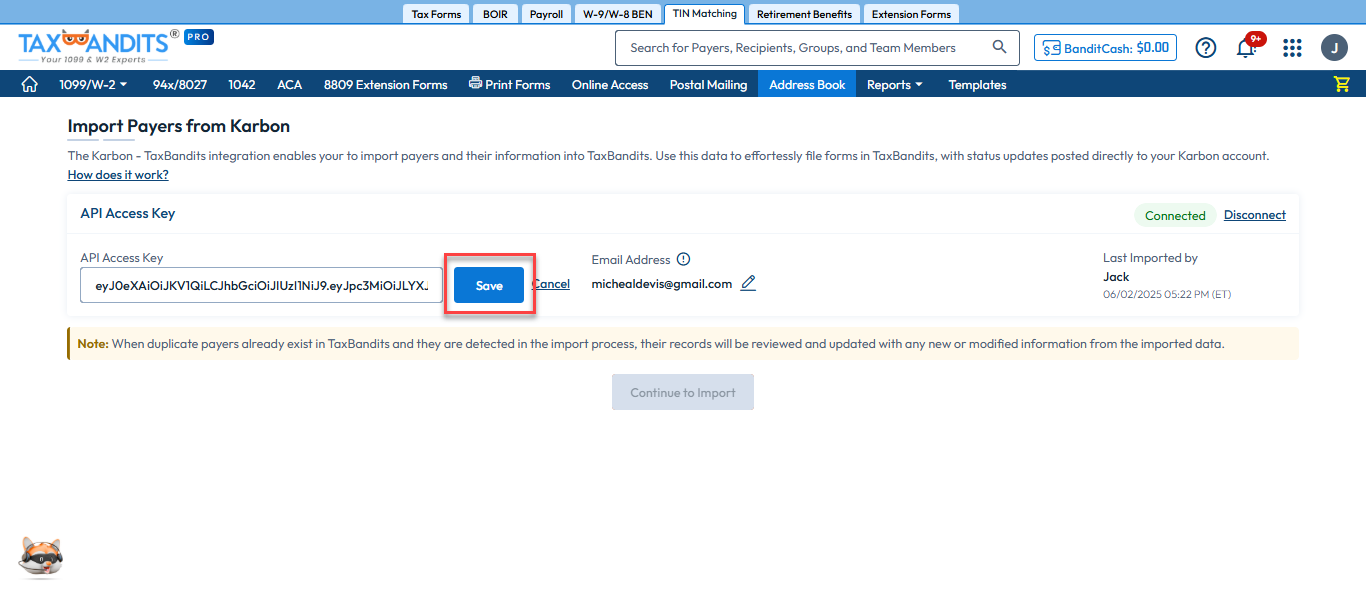Expand the 1099/W-2 menu
The width and height of the screenshot is (1366, 599).
click(93, 84)
